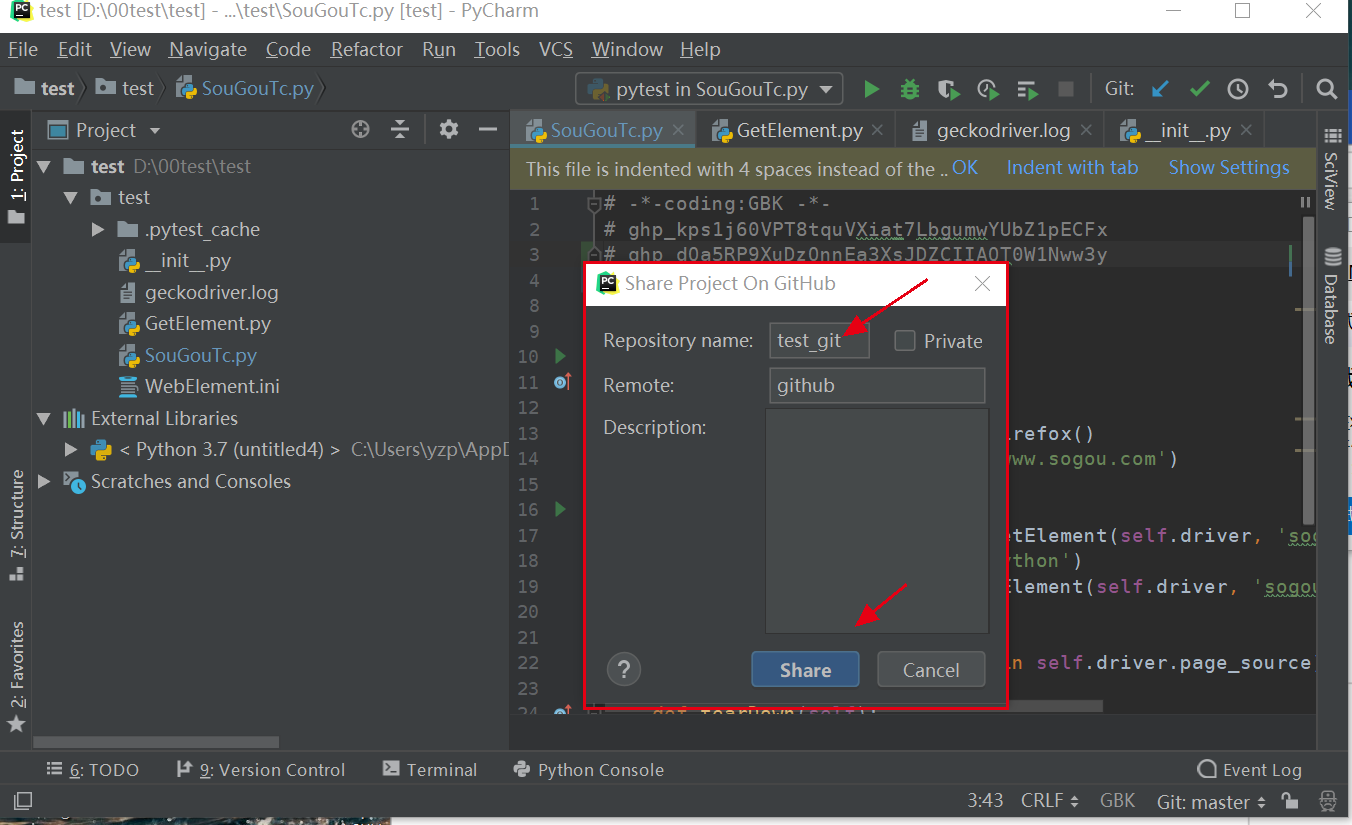Collapse the inner test folder
The height and width of the screenshot is (825, 1352).
[70, 198]
